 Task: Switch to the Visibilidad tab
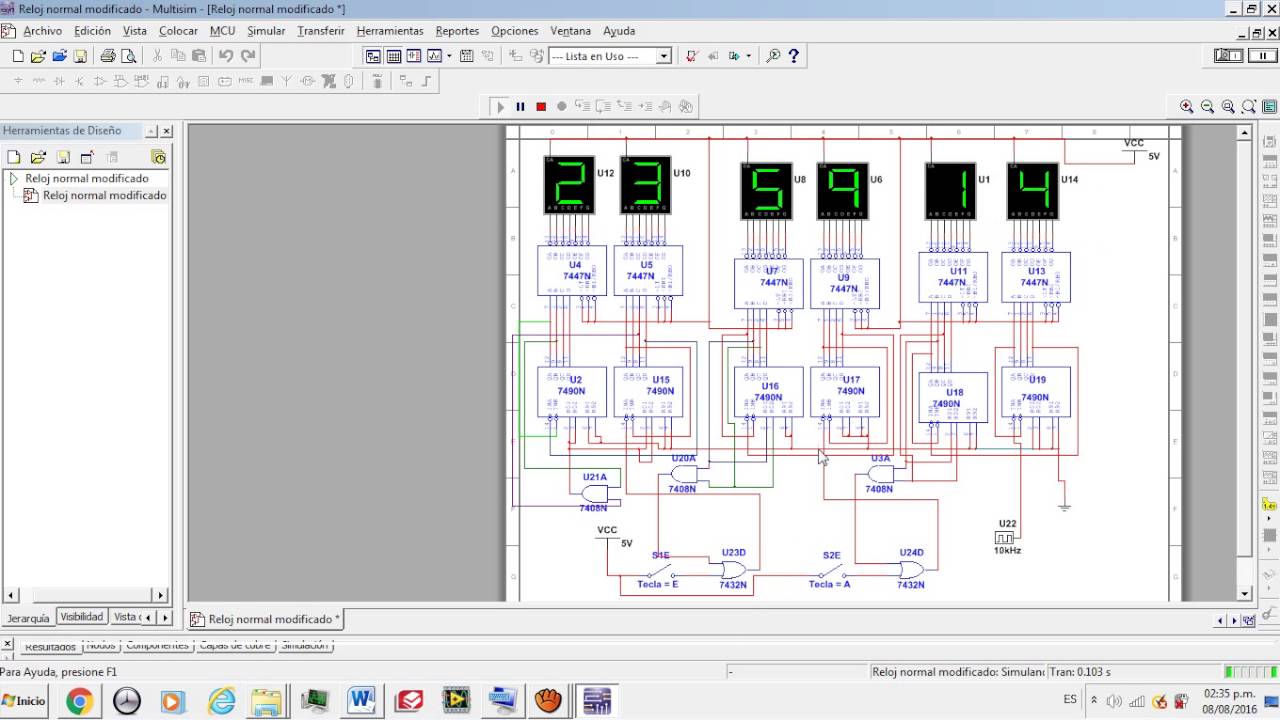[x=82, y=617]
